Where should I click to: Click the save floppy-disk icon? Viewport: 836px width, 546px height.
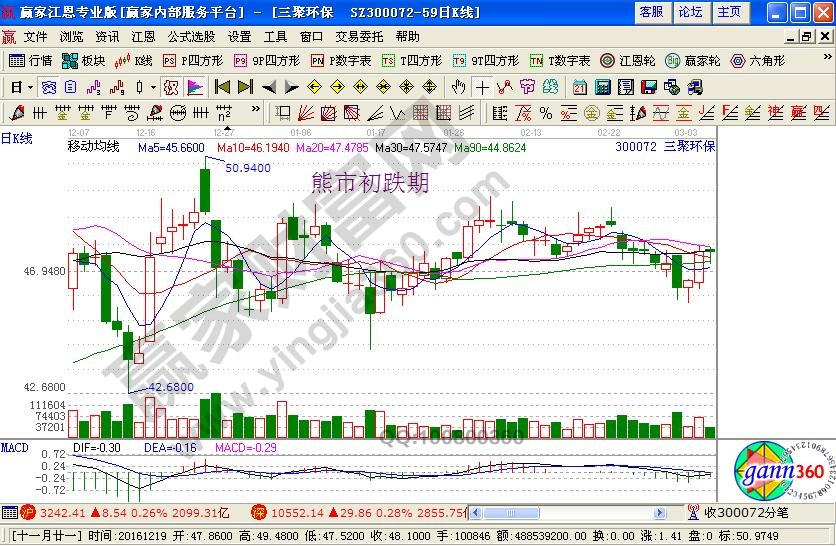click(648, 87)
